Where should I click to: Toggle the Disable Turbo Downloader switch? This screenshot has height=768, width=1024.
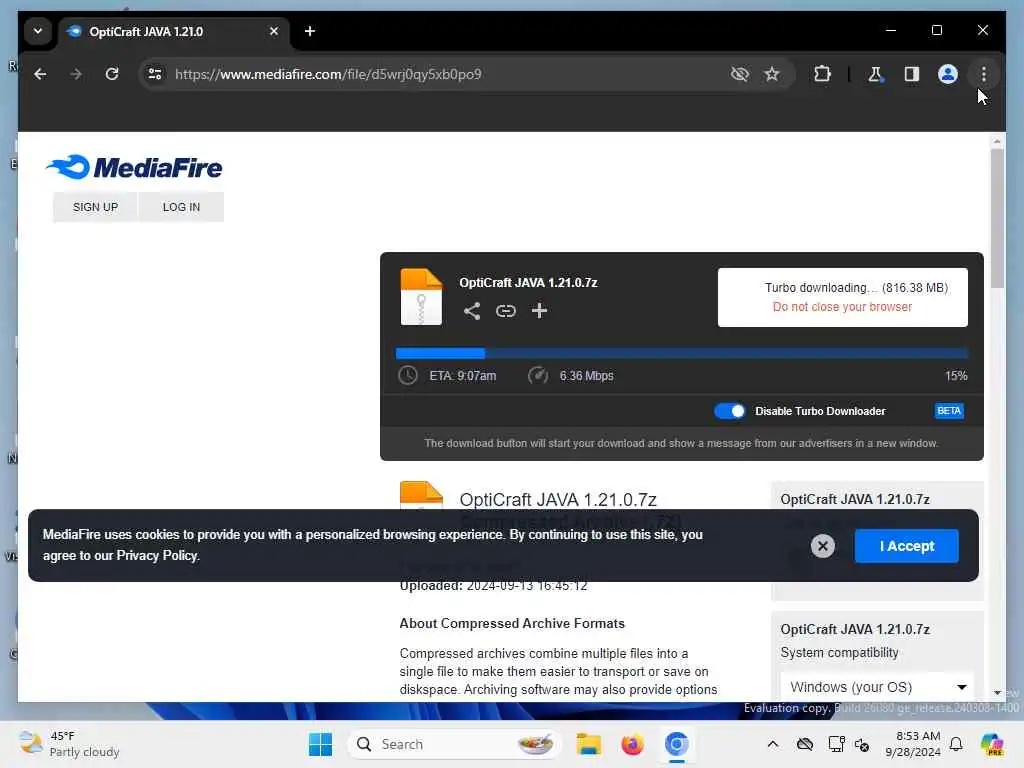[729, 411]
